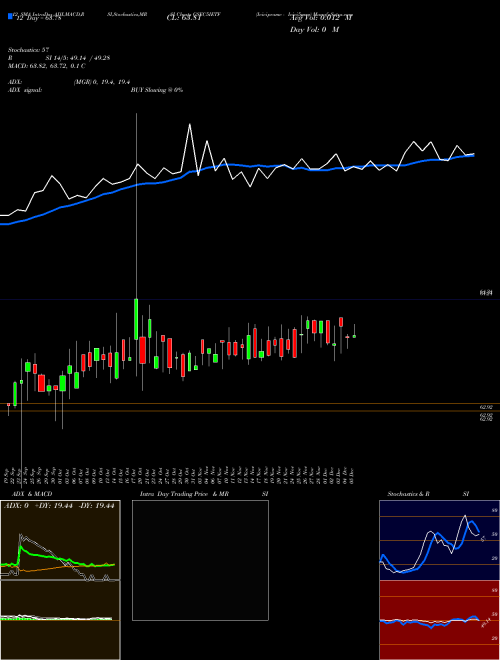Click the 'CL: 63.51' closing price text
Image resolution: width=500 pixels, height=660 pixels.
coord(184,18)
